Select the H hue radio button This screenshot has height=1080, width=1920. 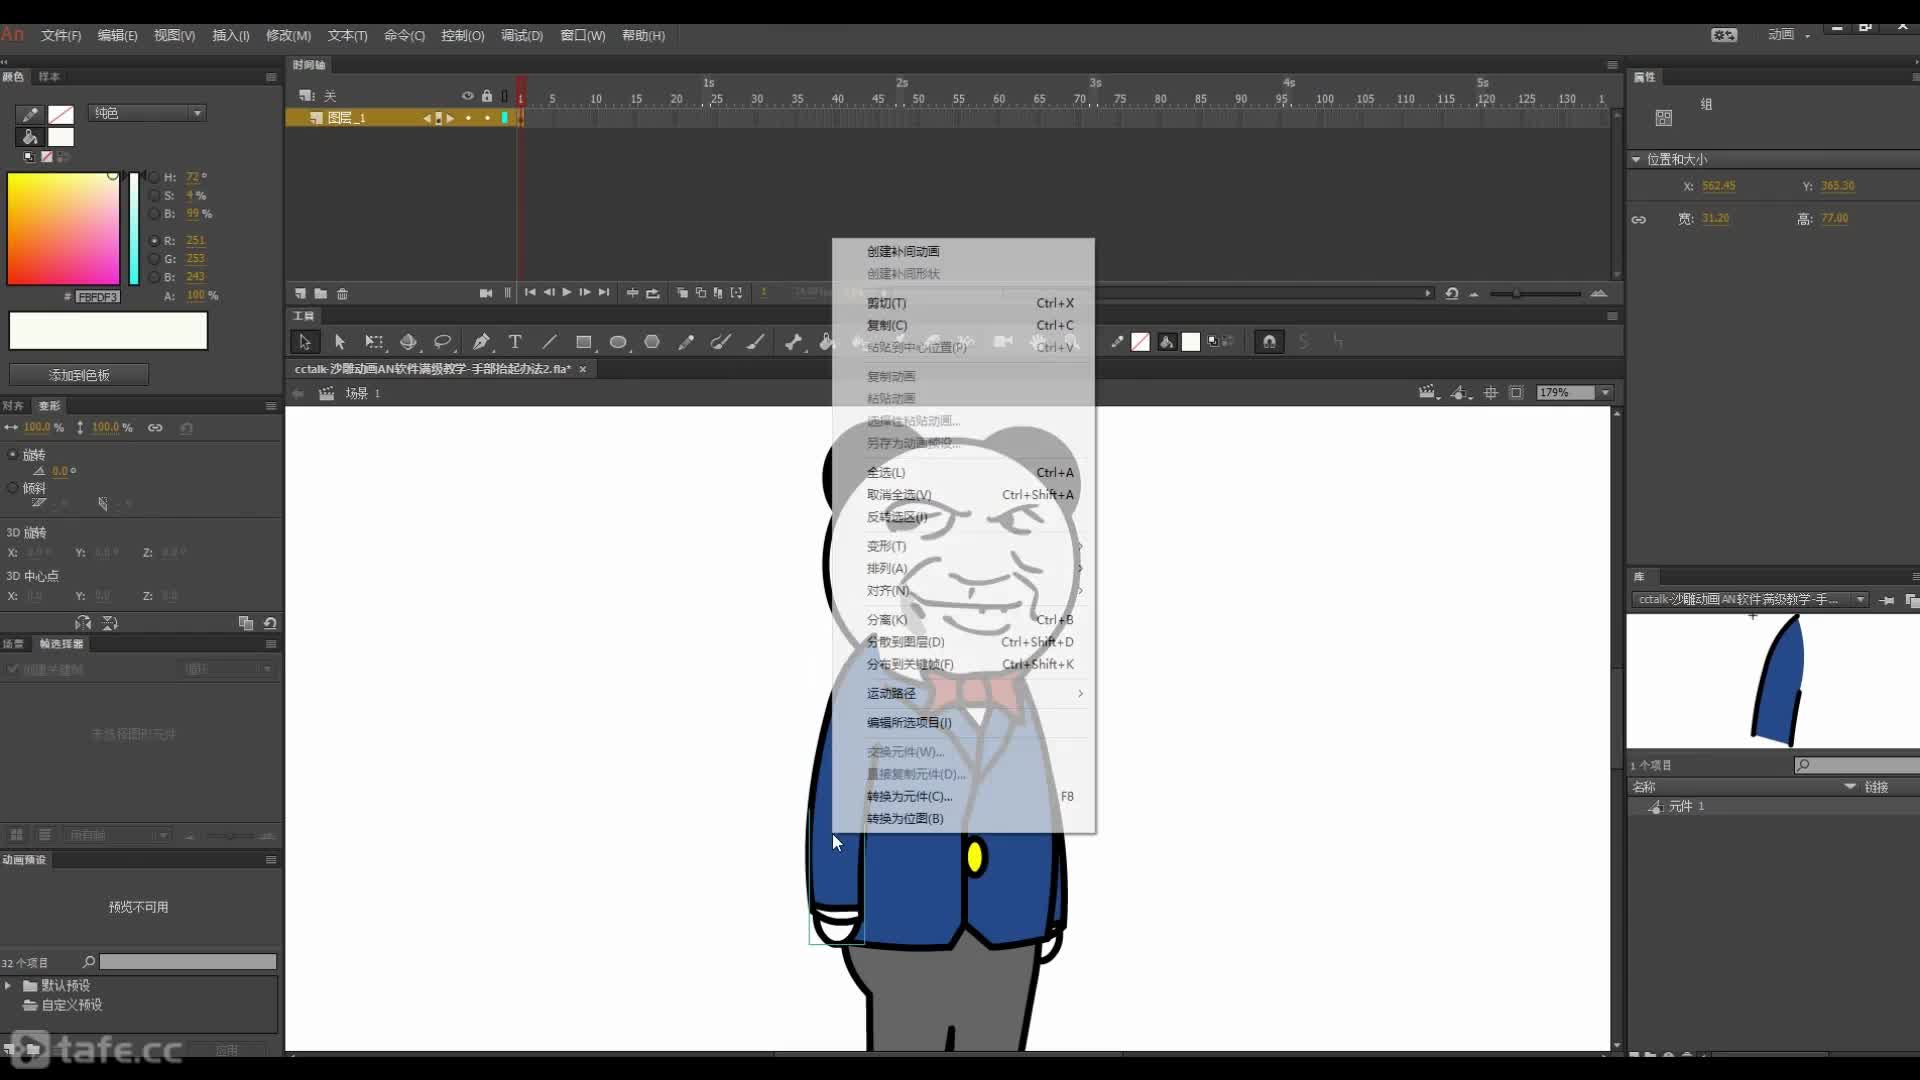pyautogui.click(x=154, y=178)
